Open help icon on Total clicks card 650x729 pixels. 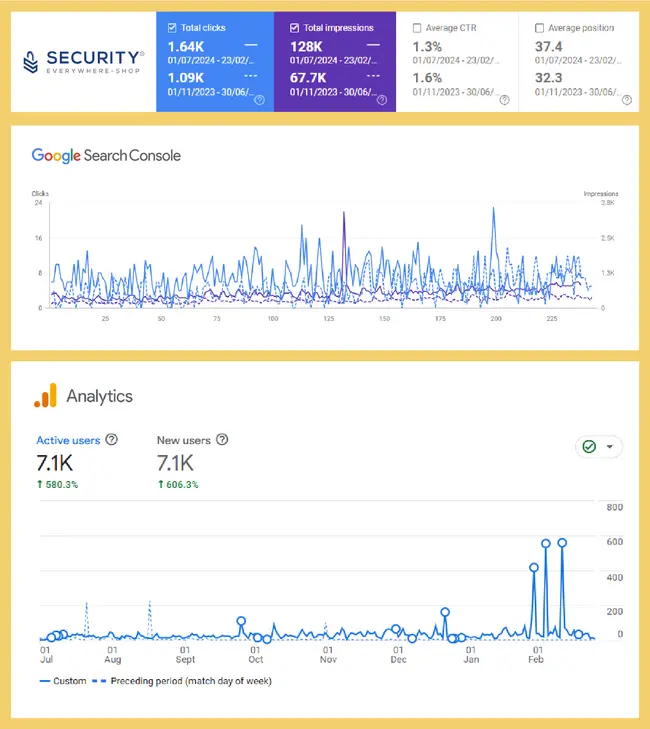259,99
